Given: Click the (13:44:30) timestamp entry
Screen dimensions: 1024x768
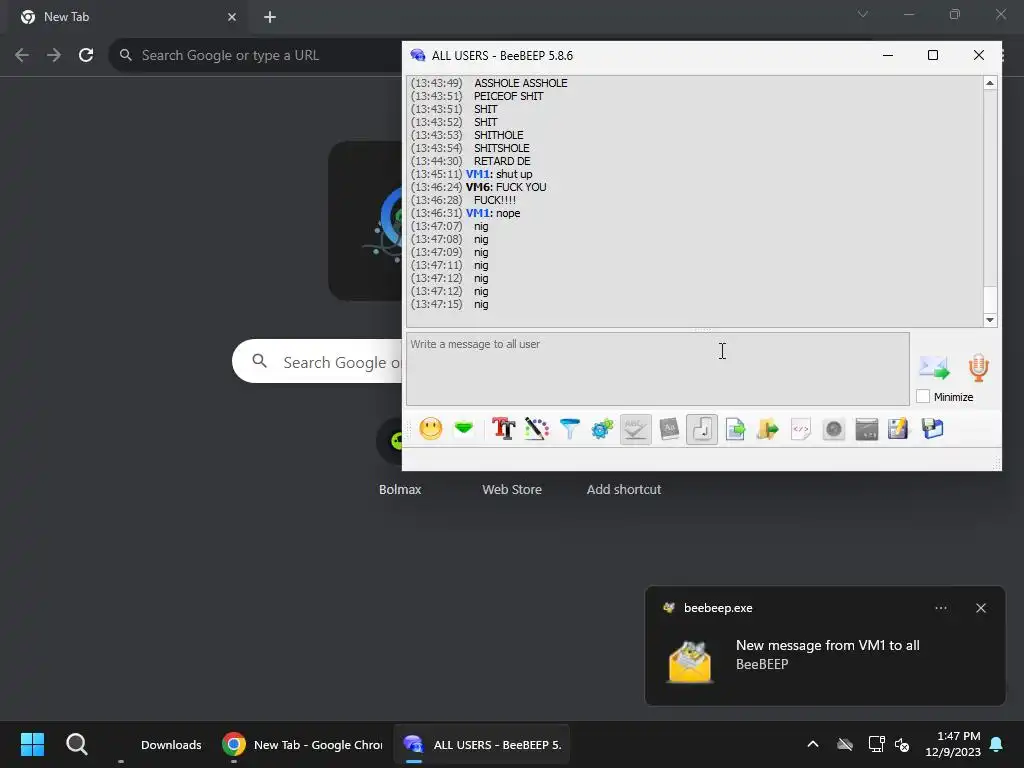Looking at the screenshot, I should click(436, 161).
